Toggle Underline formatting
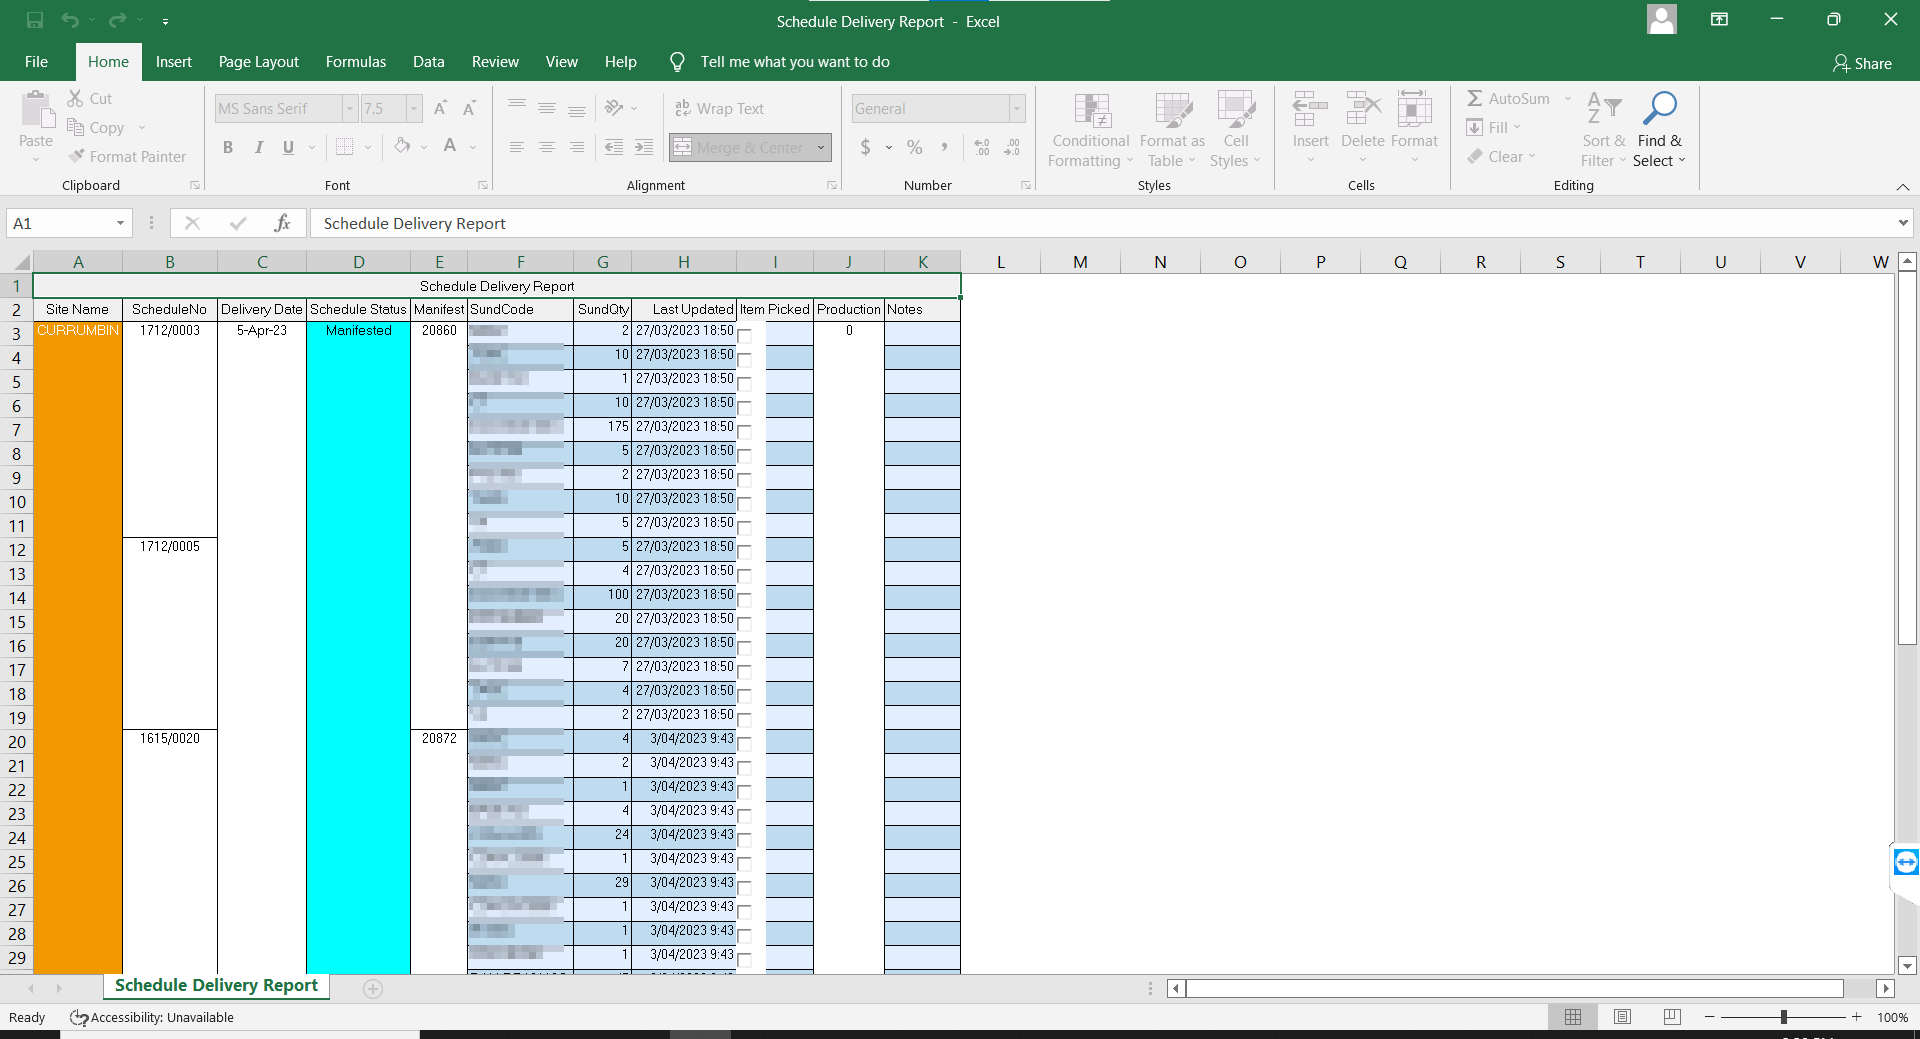 tap(288, 147)
